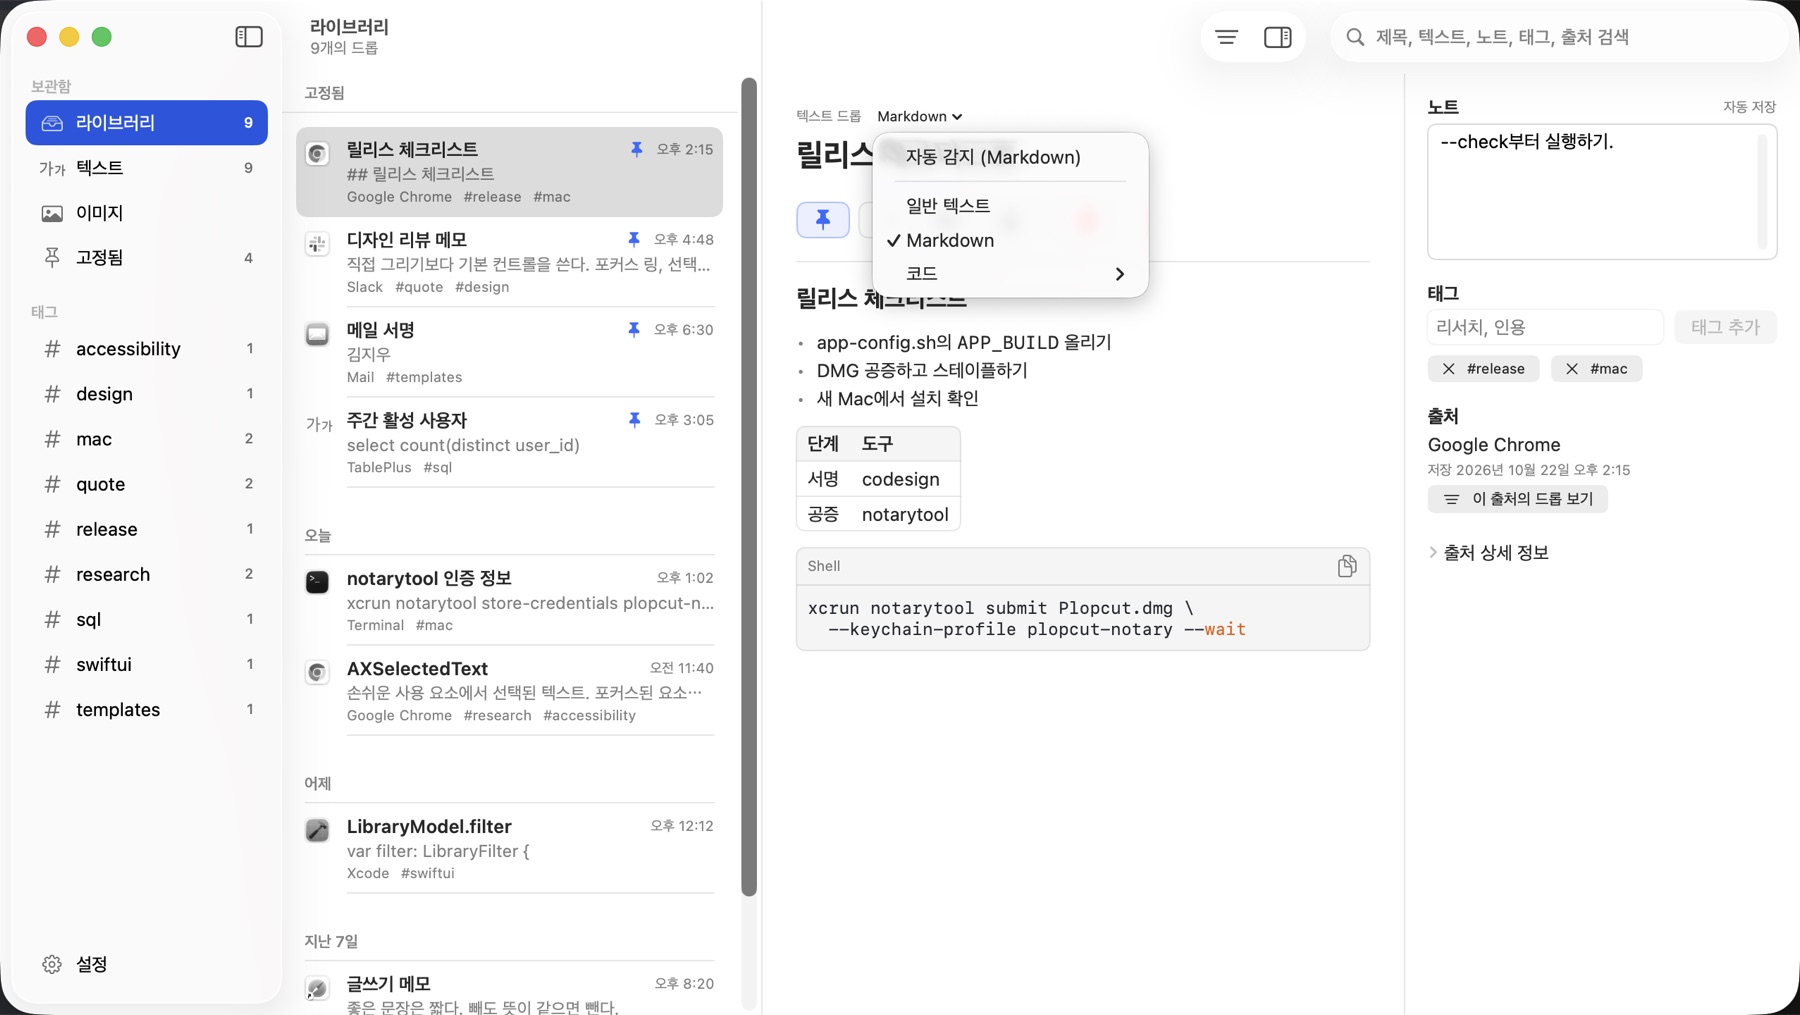Remove the #release tag chip
This screenshot has height=1015, width=1800.
pyautogui.click(x=1449, y=369)
